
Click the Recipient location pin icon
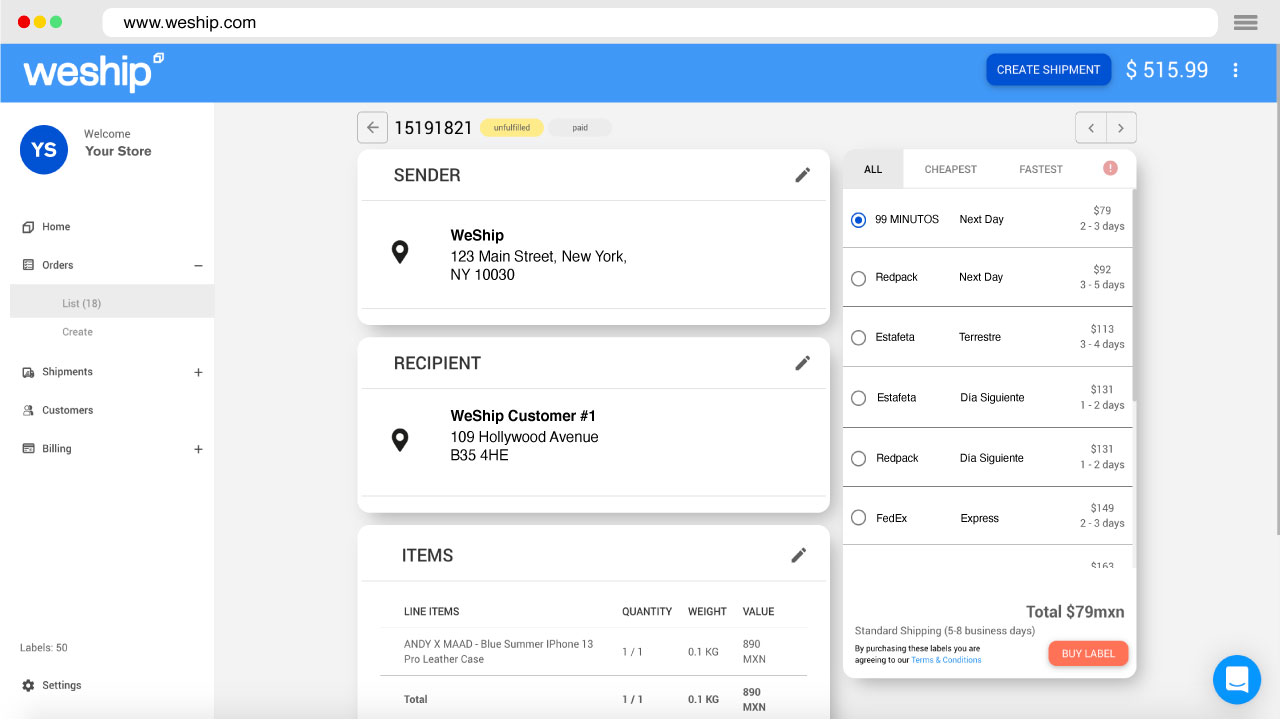[400, 440]
